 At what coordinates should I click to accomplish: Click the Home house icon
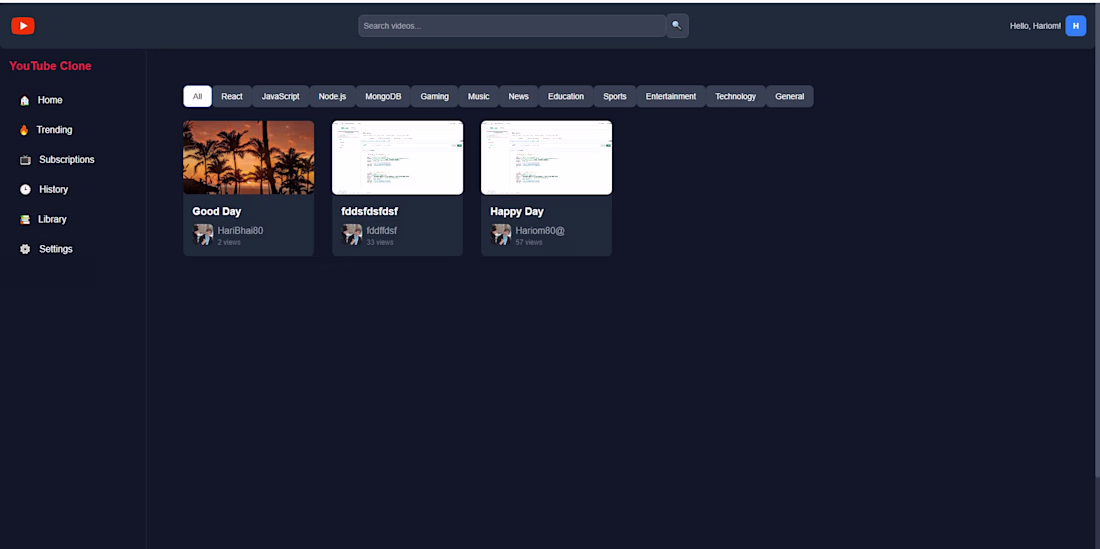click(x=25, y=100)
